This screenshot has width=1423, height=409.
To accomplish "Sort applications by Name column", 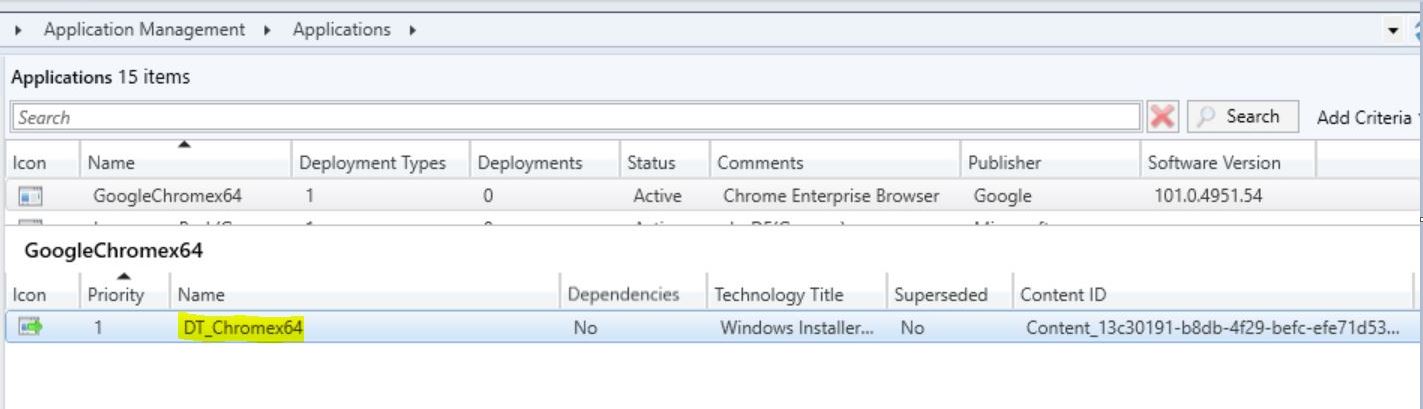I will coord(185,163).
